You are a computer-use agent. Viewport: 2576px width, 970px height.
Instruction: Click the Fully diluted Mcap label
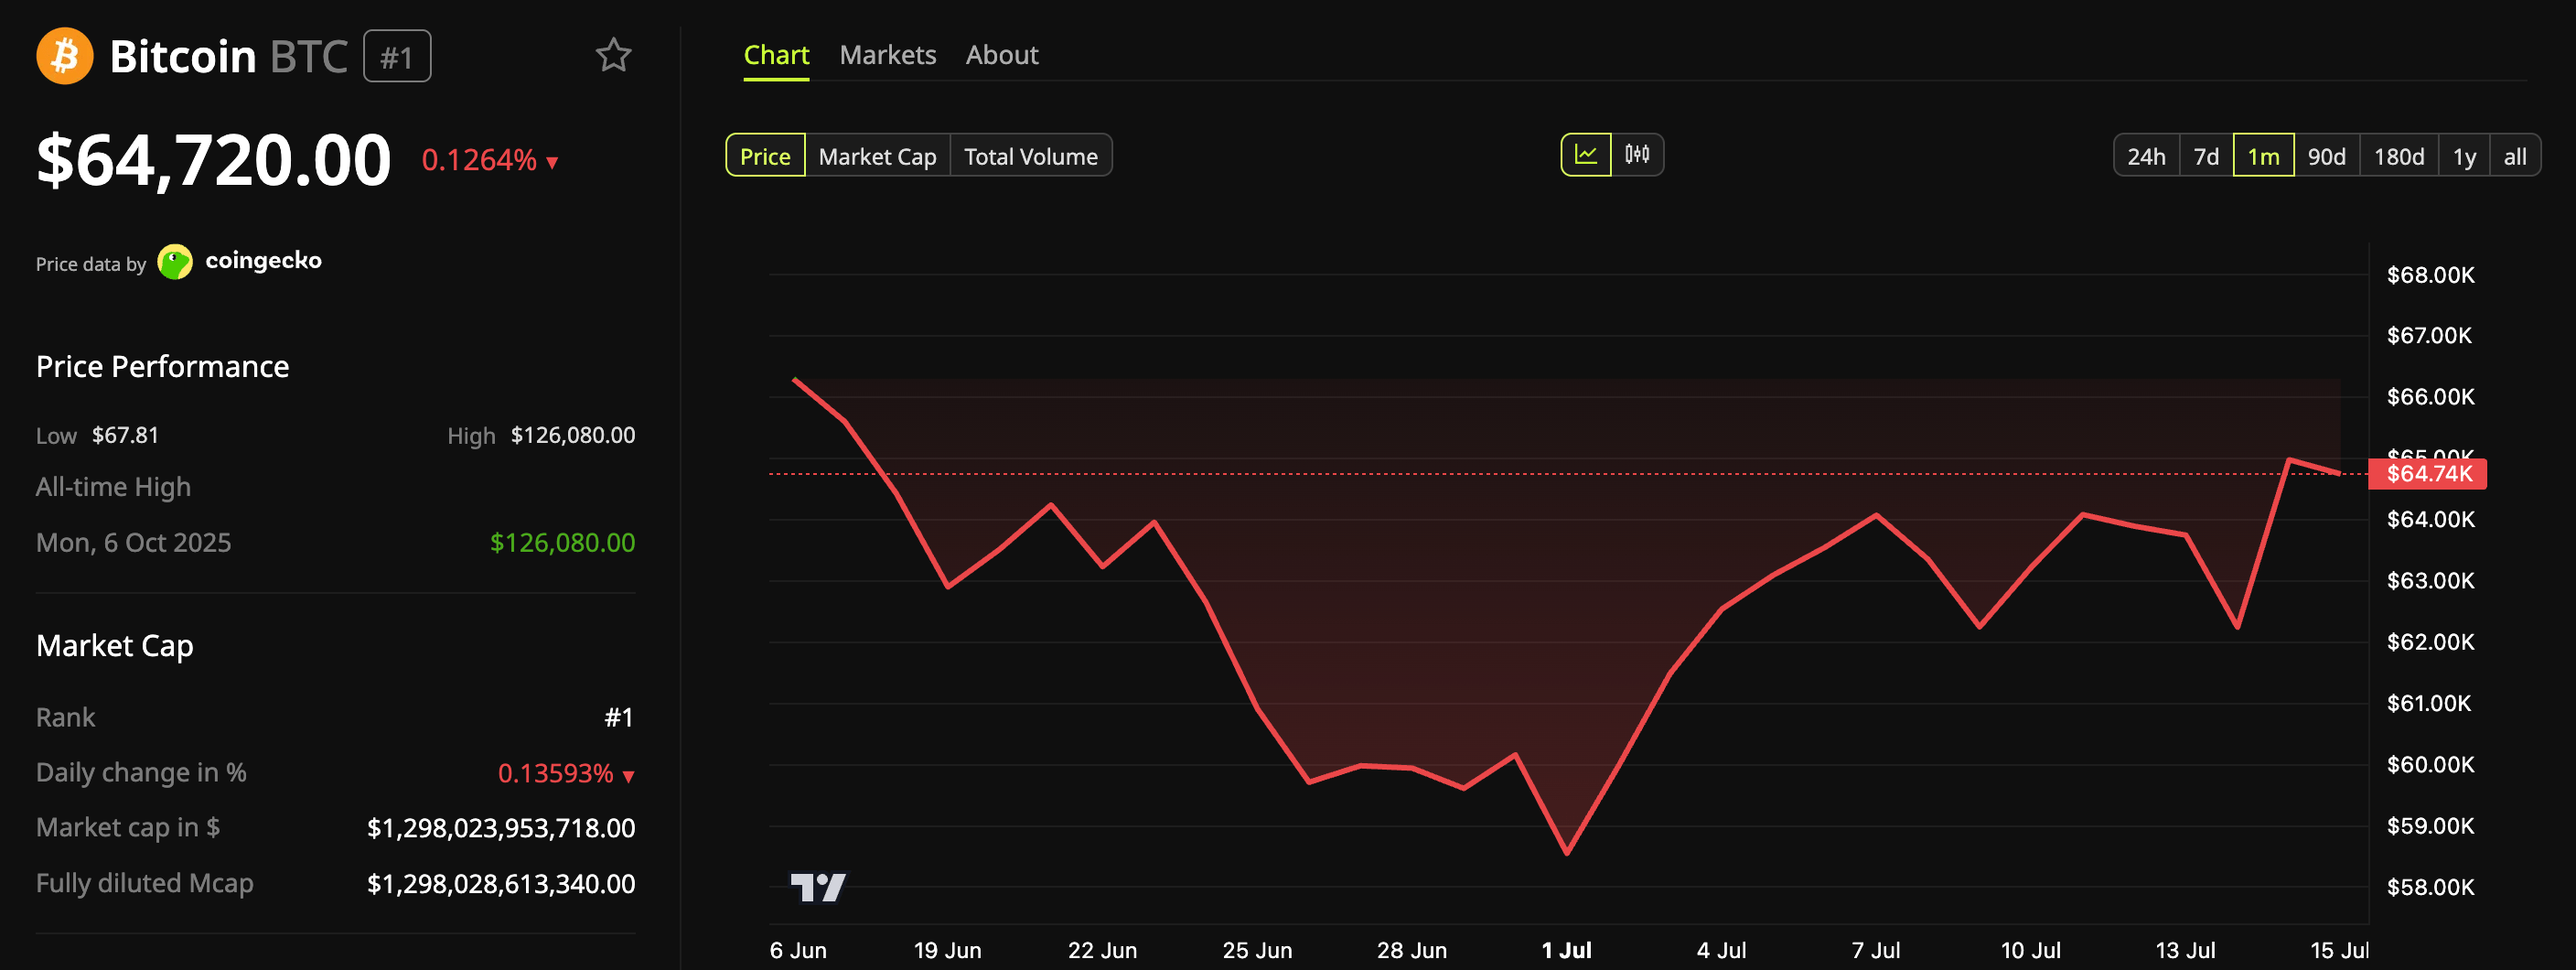145,884
